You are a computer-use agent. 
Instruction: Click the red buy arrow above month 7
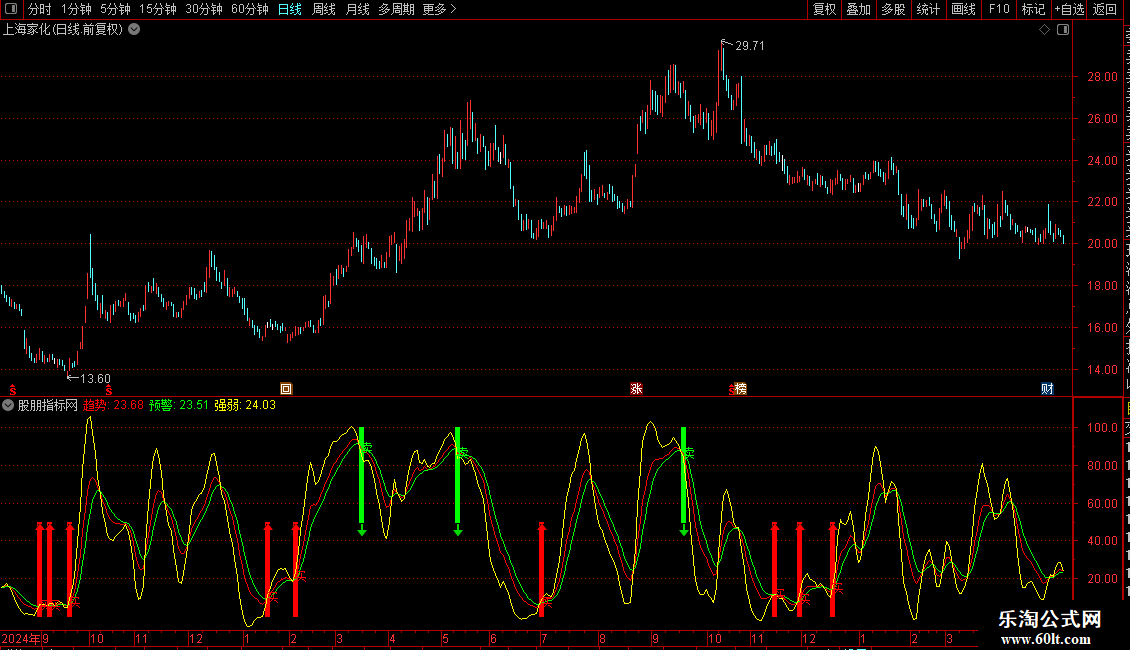tap(542, 569)
